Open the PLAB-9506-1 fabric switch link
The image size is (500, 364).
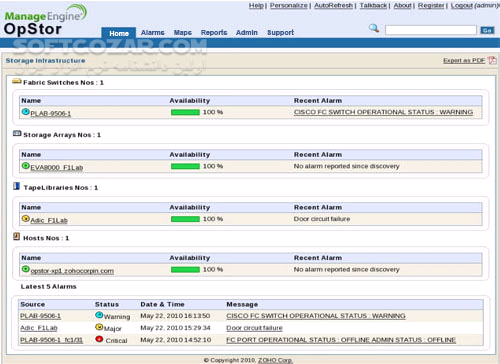(x=51, y=113)
